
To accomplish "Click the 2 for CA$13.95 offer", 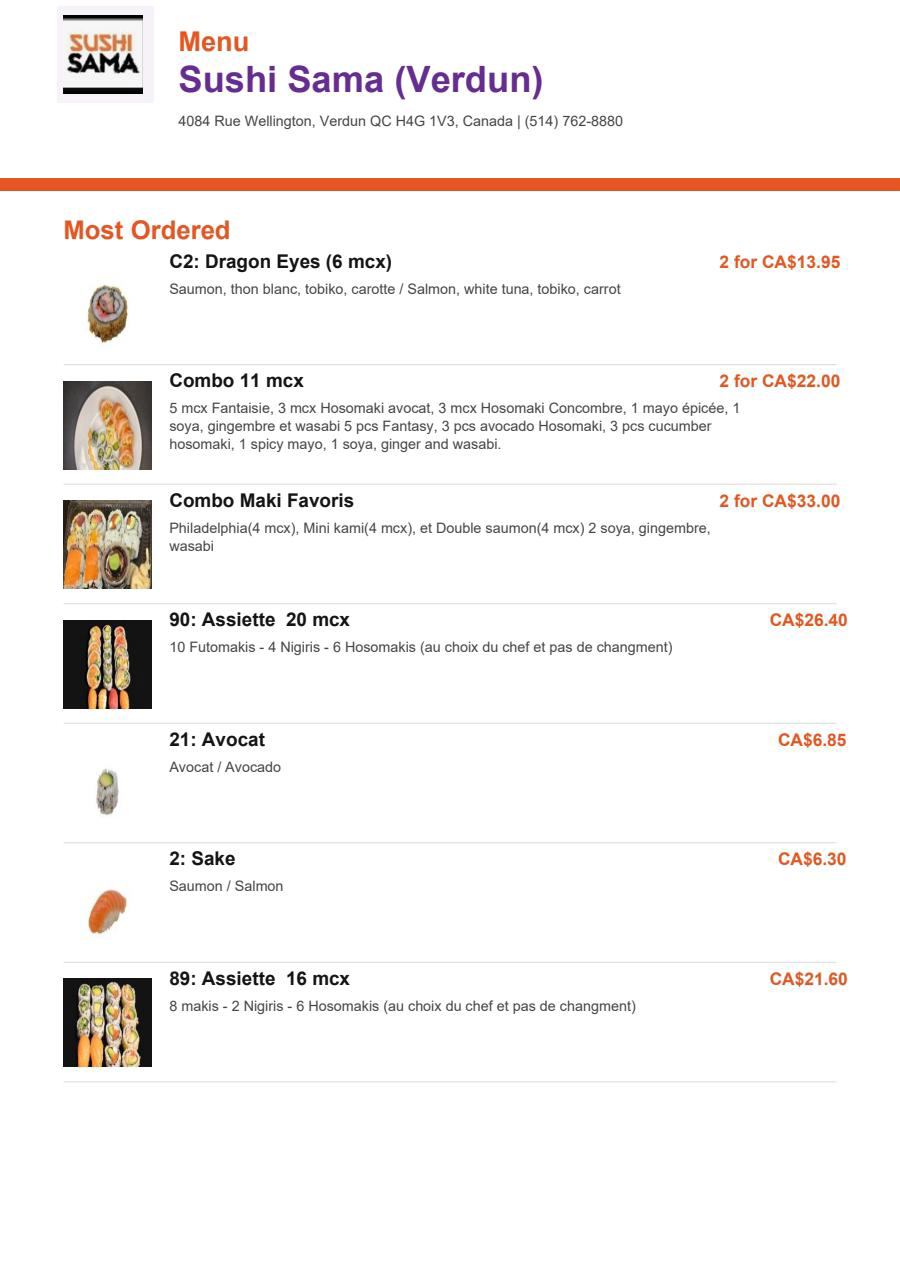I will [x=780, y=263].
